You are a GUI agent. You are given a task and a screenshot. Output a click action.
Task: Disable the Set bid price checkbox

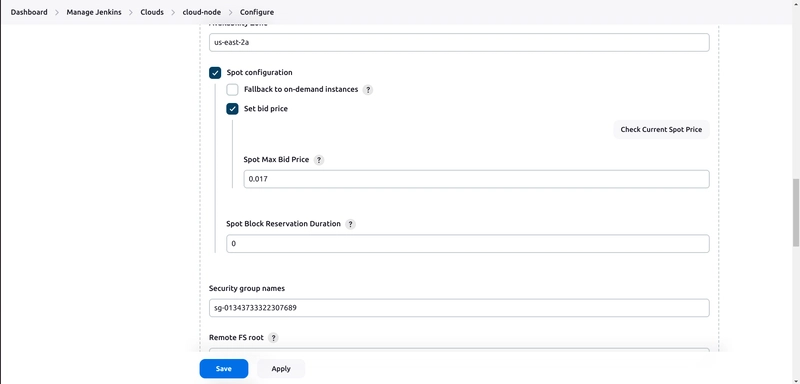(232, 109)
